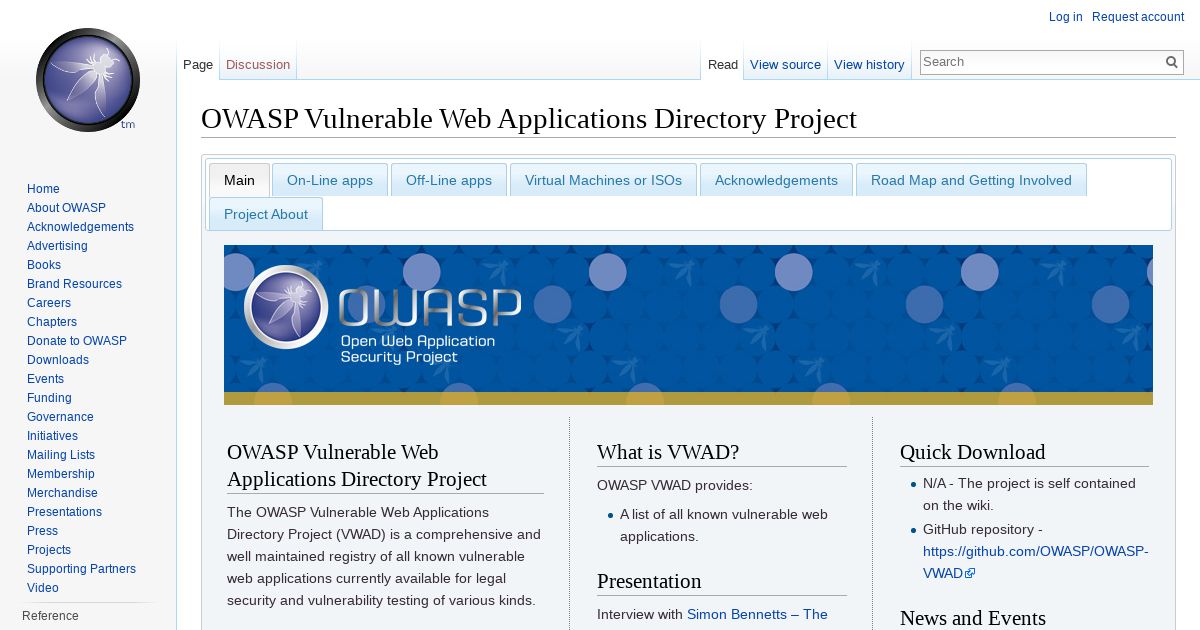The height and width of the screenshot is (630, 1200).
Task: Click the Quick Download heading
Action: click(972, 452)
